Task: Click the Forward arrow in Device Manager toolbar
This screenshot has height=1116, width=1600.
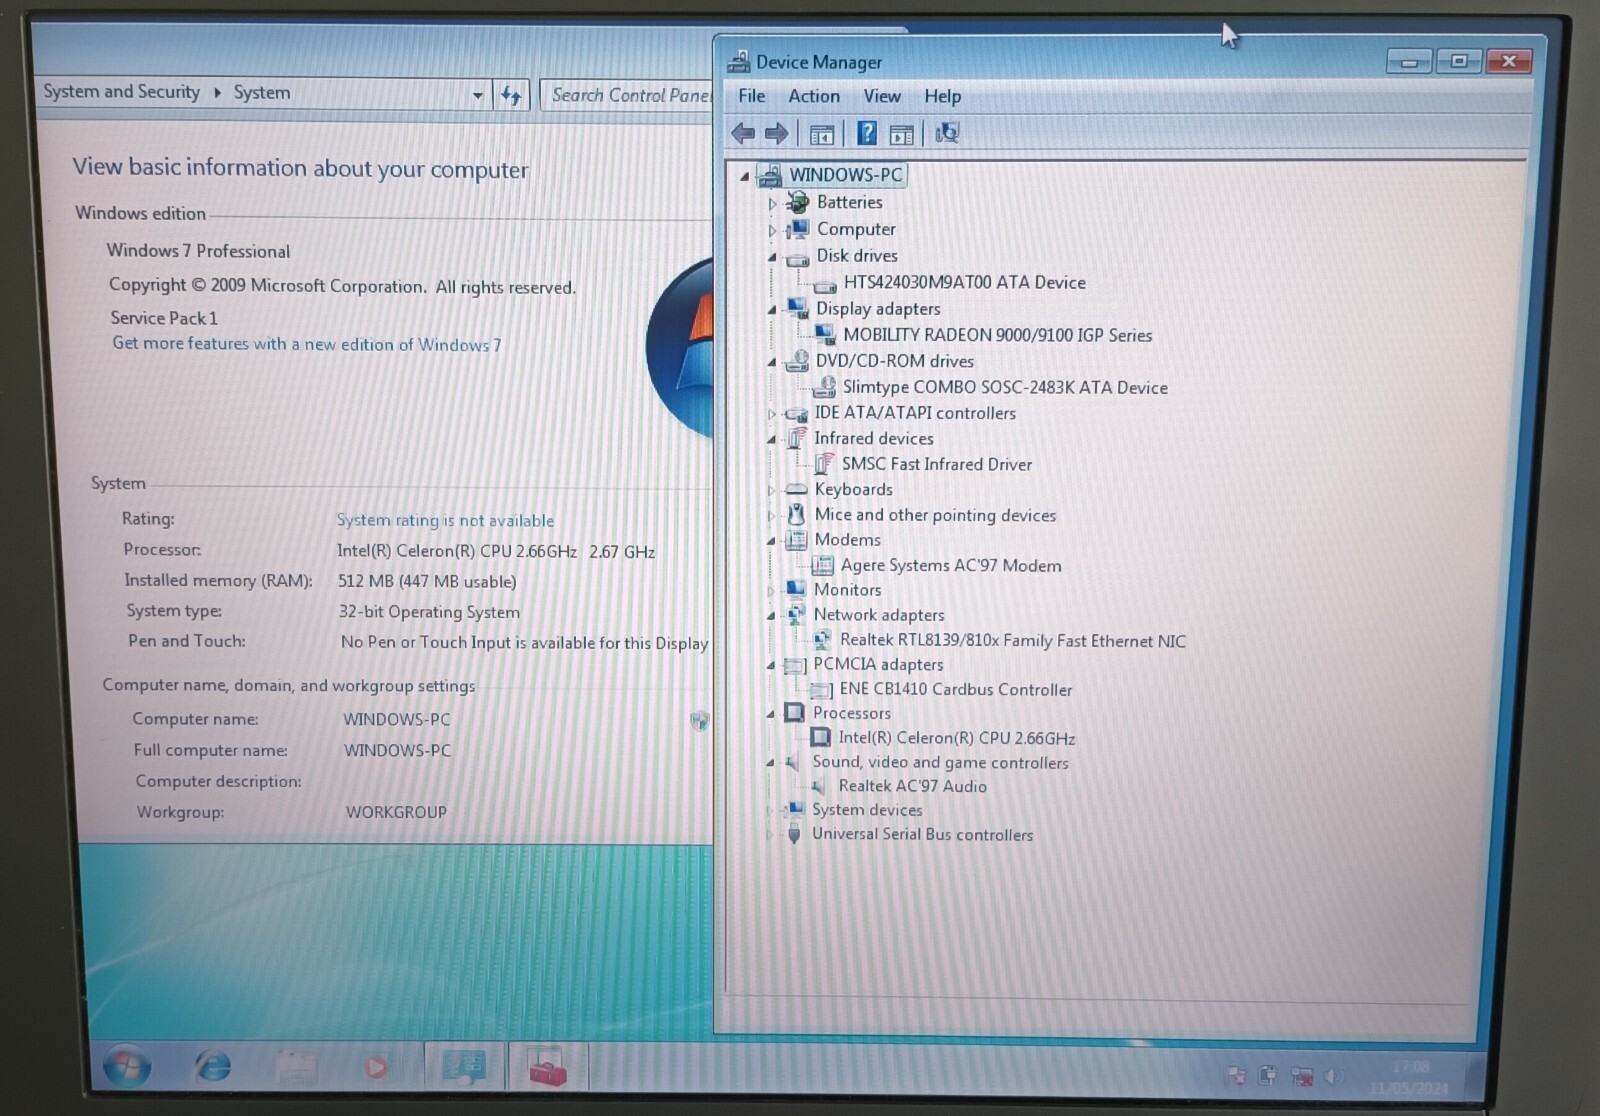Action: 776,133
